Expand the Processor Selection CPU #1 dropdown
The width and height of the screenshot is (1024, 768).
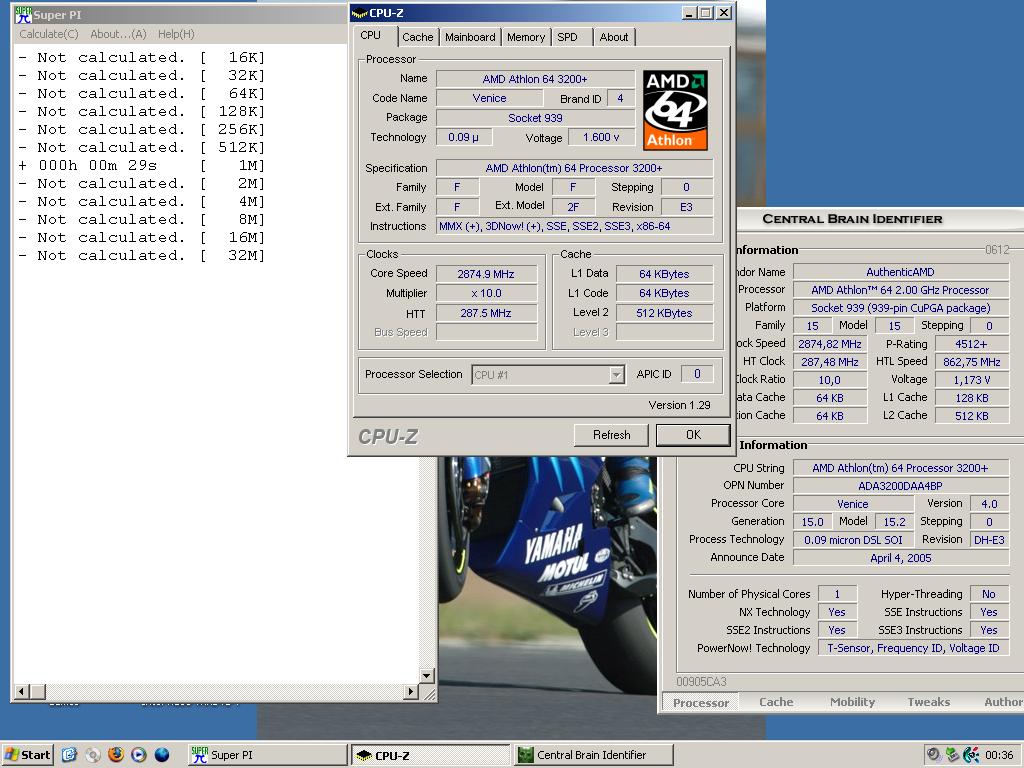coord(616,375)
